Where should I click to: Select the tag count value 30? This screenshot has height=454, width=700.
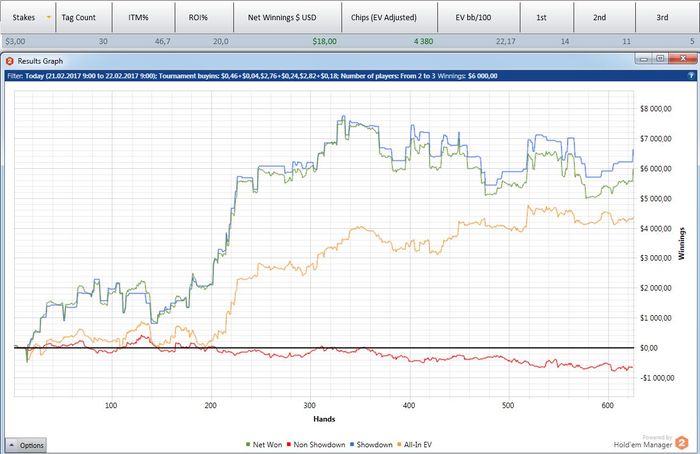[x=103, y=42]
